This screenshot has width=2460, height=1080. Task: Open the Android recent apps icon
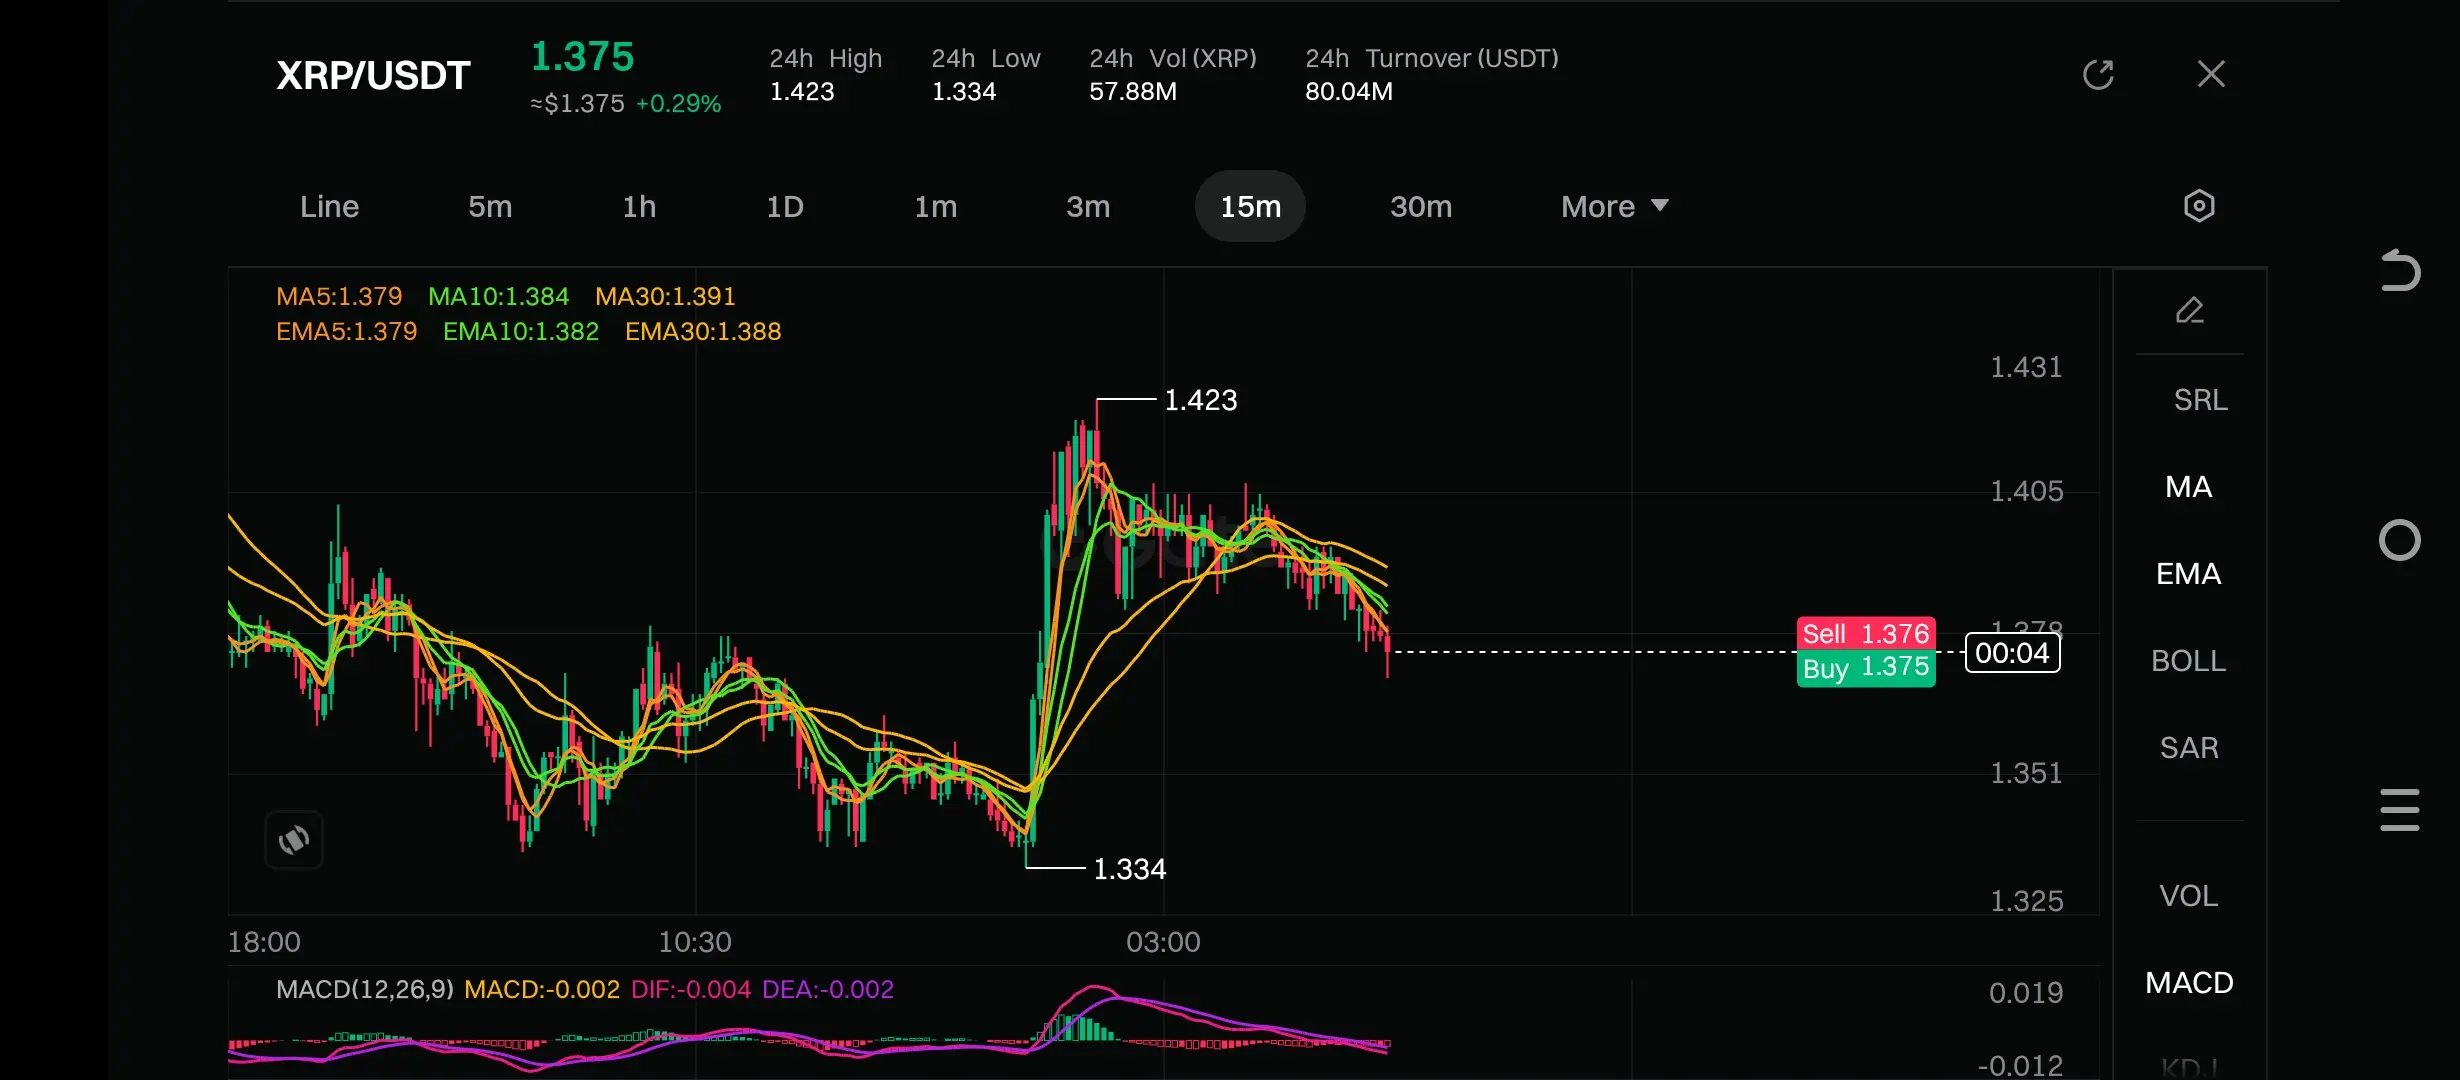[x=2399, y=809]
